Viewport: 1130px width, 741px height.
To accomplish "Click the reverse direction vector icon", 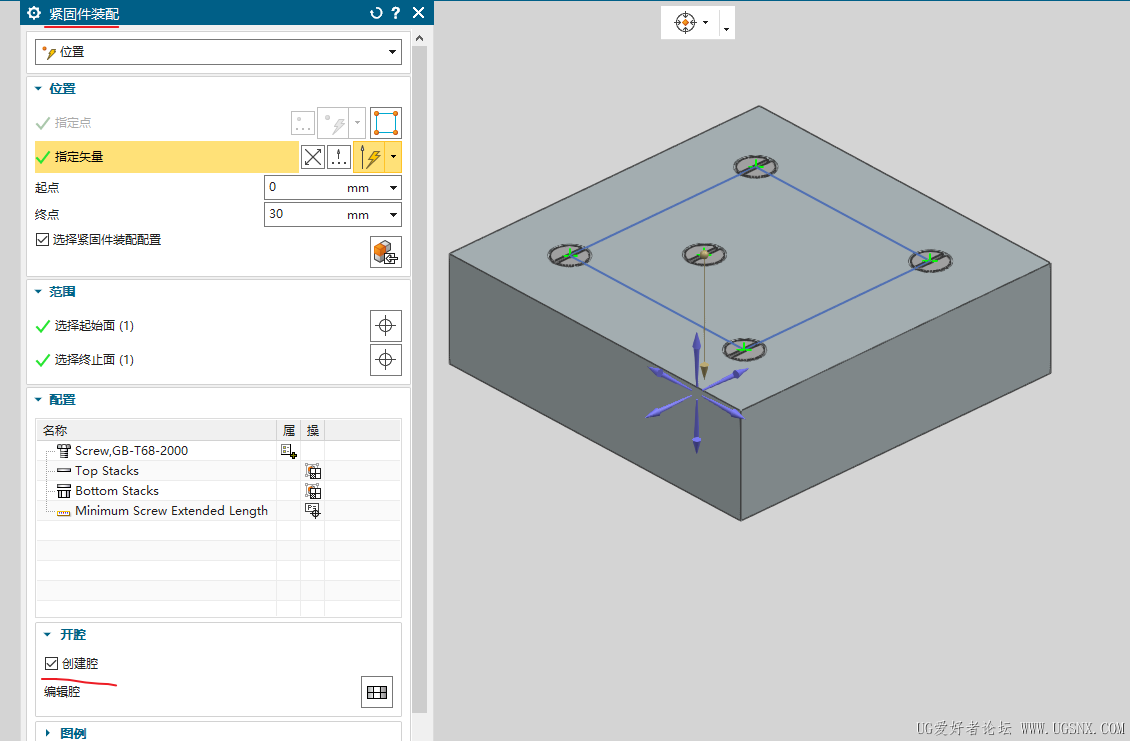I will click(313, 157).
